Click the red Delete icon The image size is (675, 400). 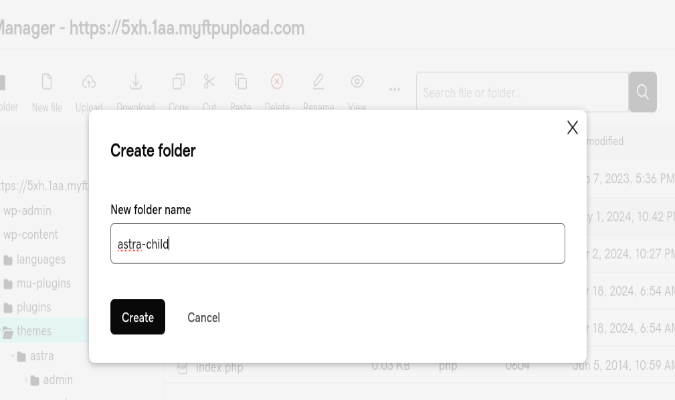coord(277,81)
